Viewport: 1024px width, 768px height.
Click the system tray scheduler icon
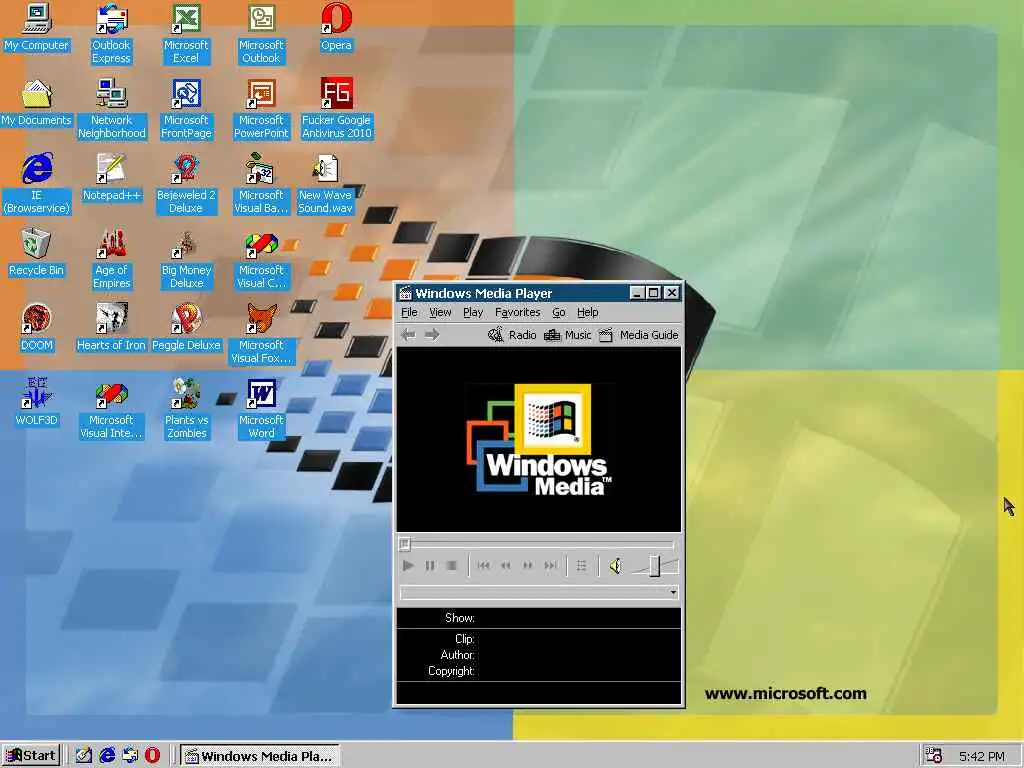tap(934, 756)
